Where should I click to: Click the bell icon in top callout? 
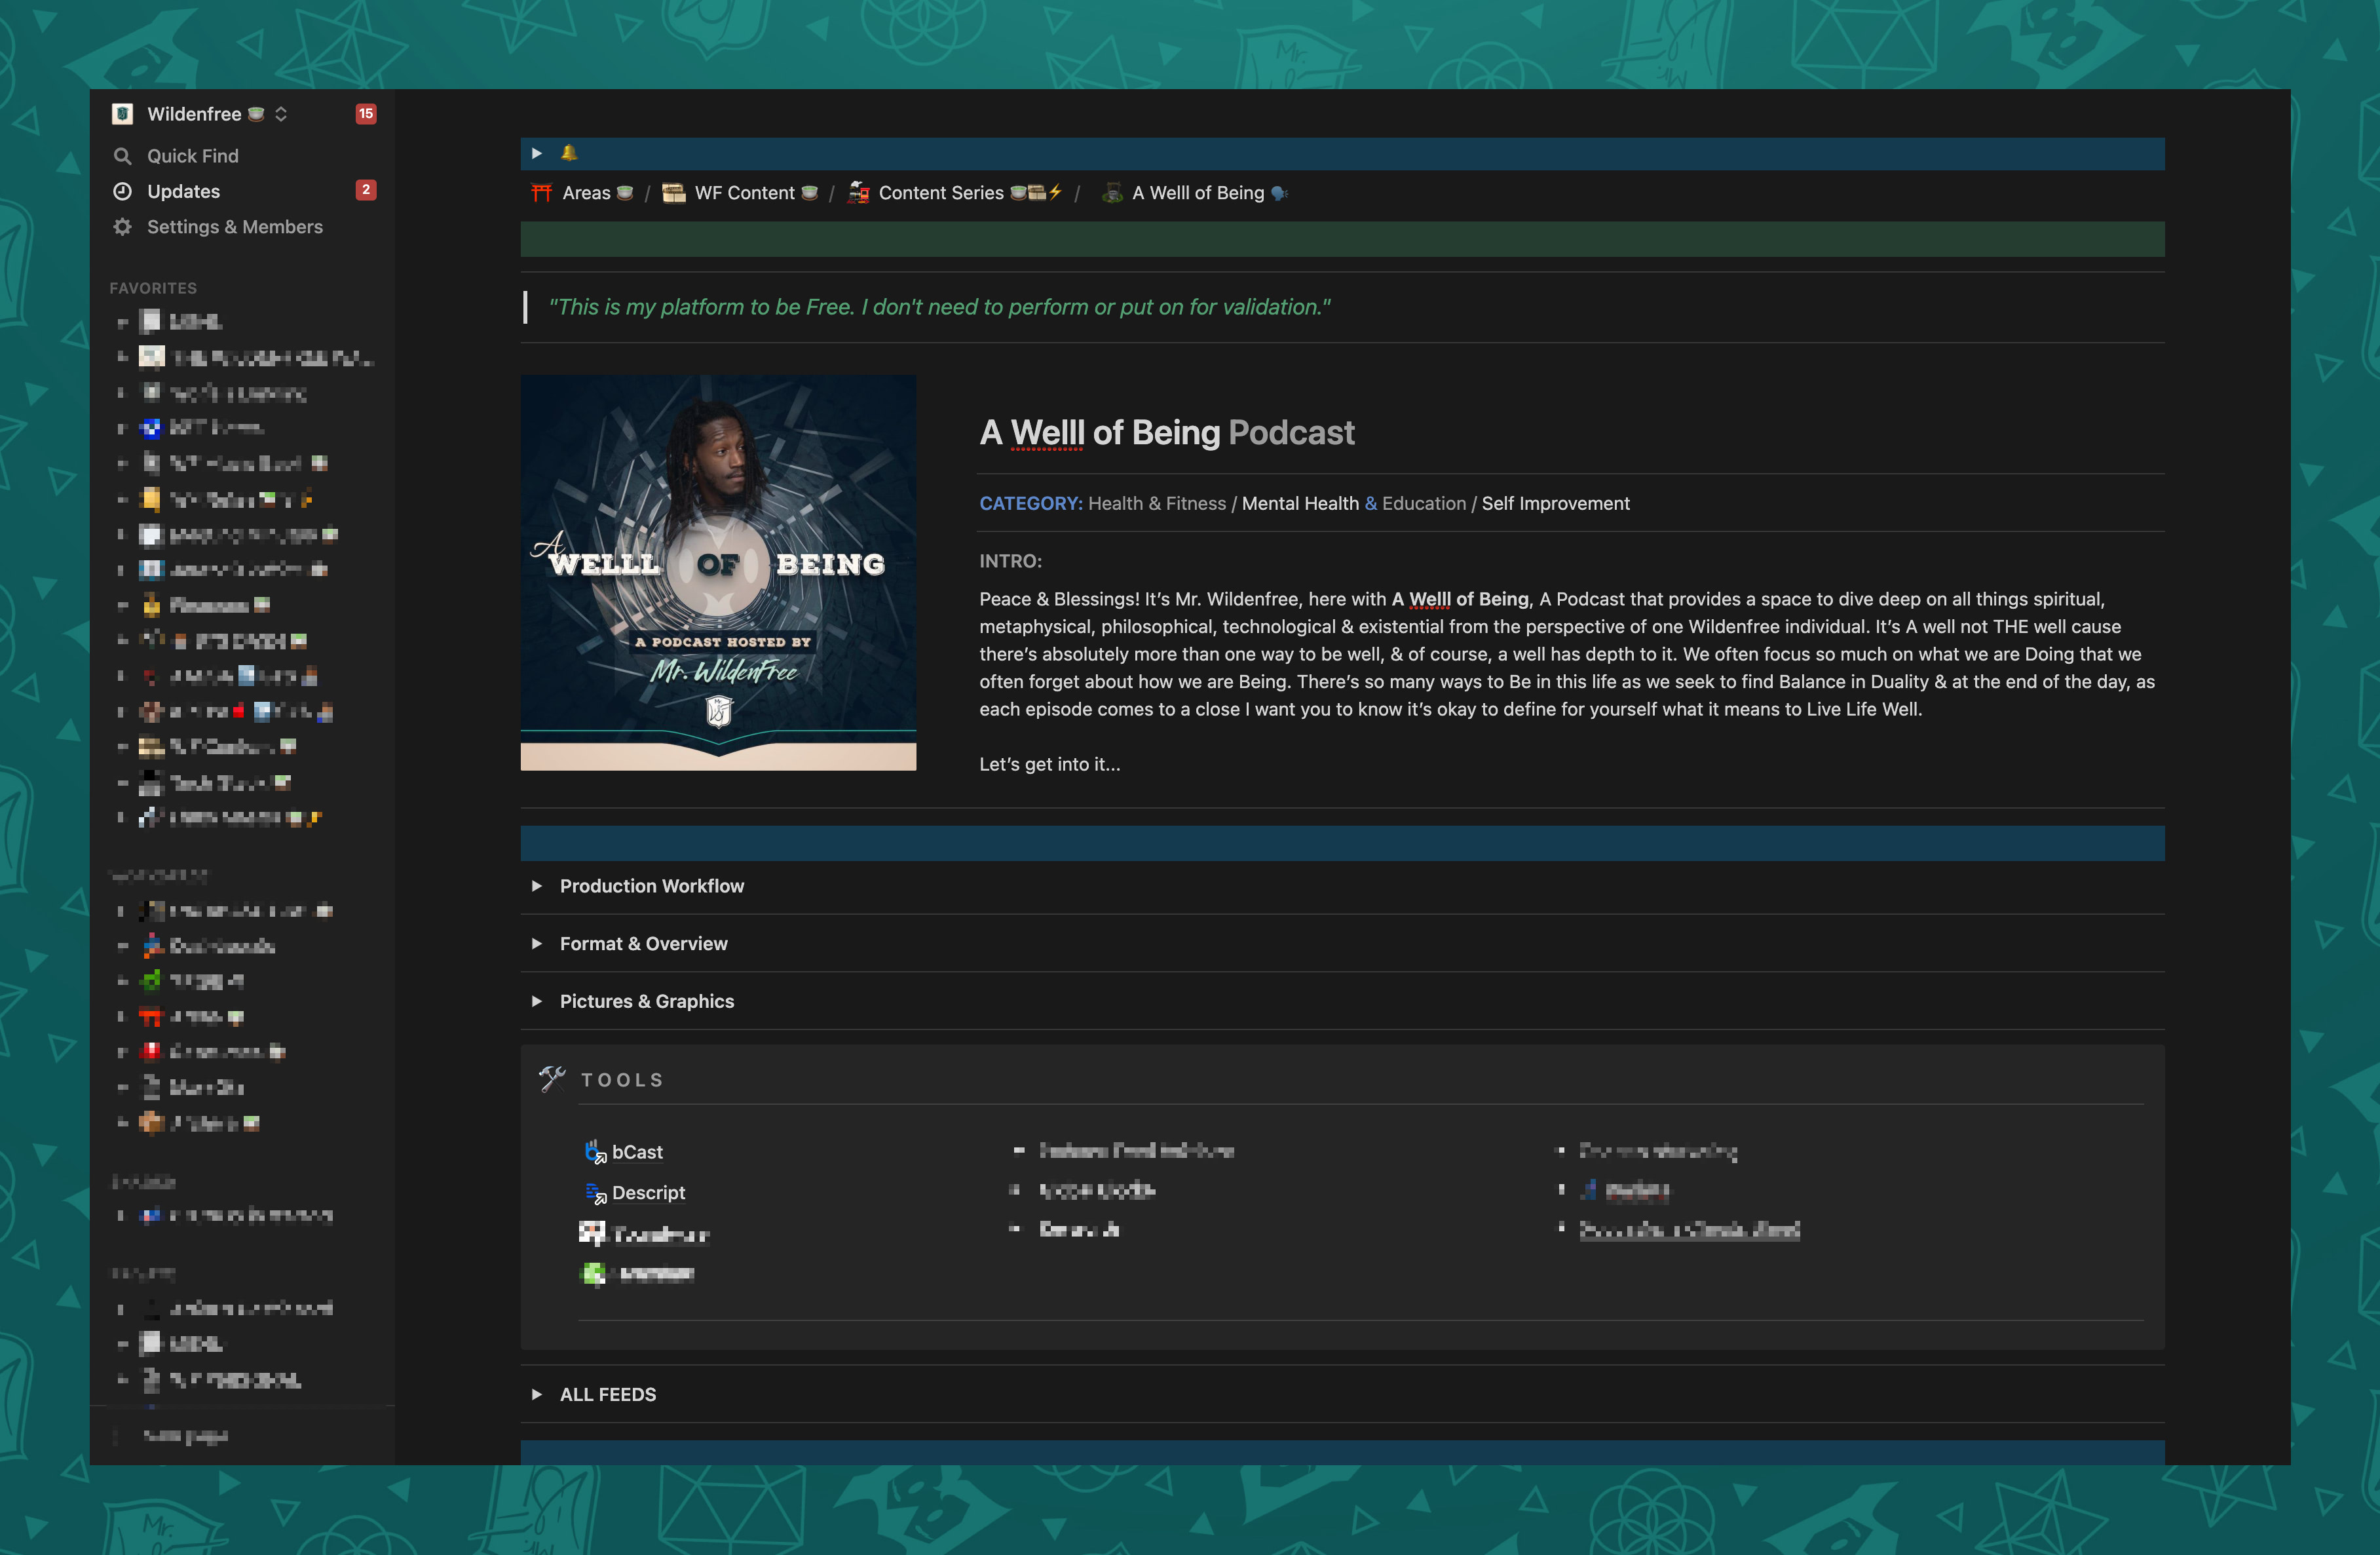pyautogui.click(x=569, y=153)
